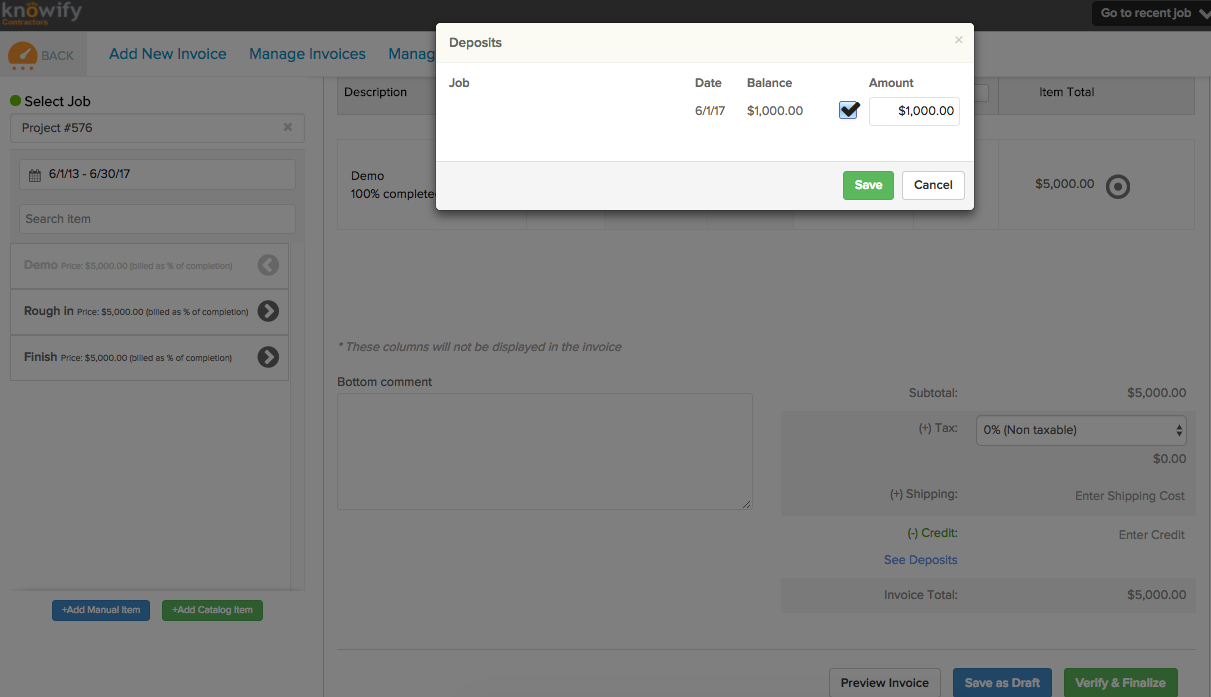
Task: Select the Finish item row
Action: (x=149, y=357)
